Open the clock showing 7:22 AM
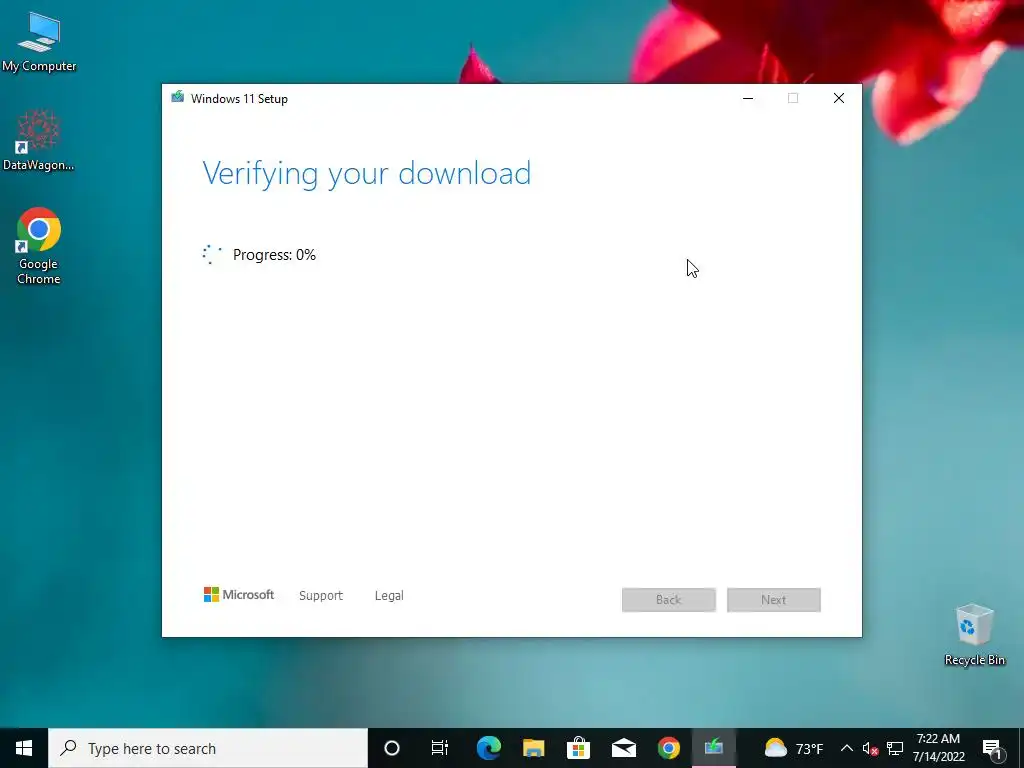 938,748
